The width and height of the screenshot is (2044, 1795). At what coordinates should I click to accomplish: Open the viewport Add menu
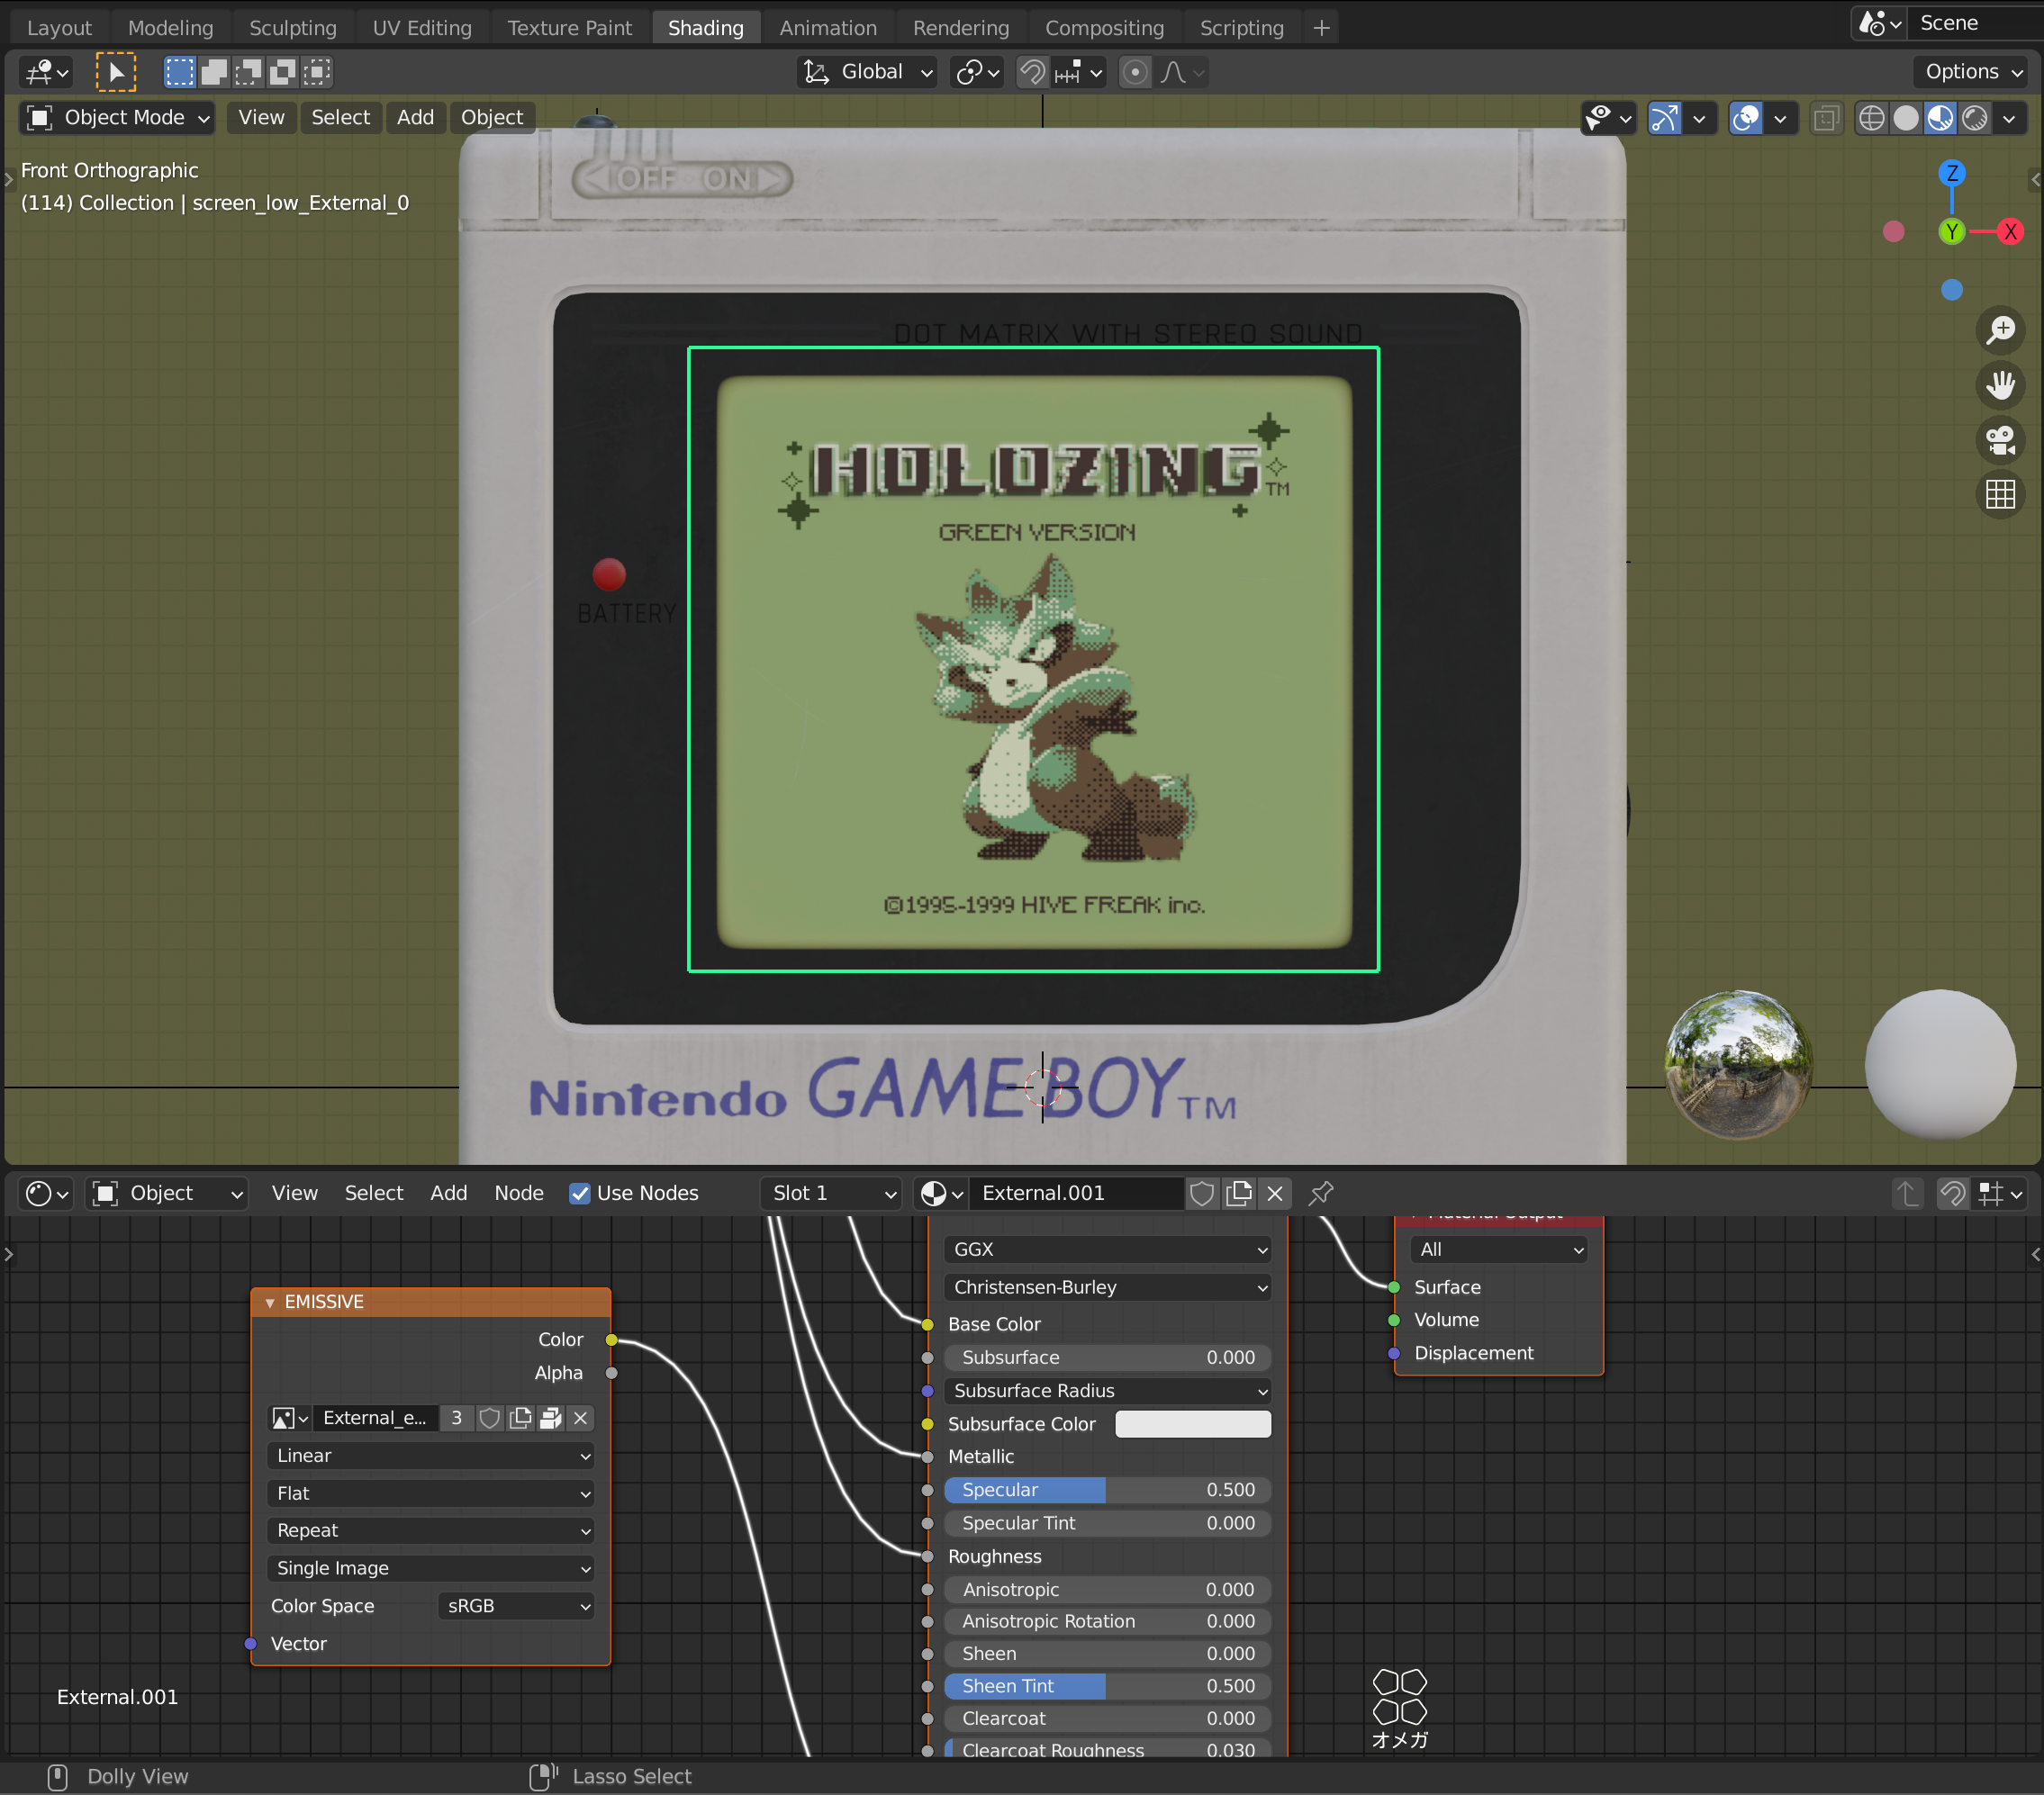pos(415,118)
